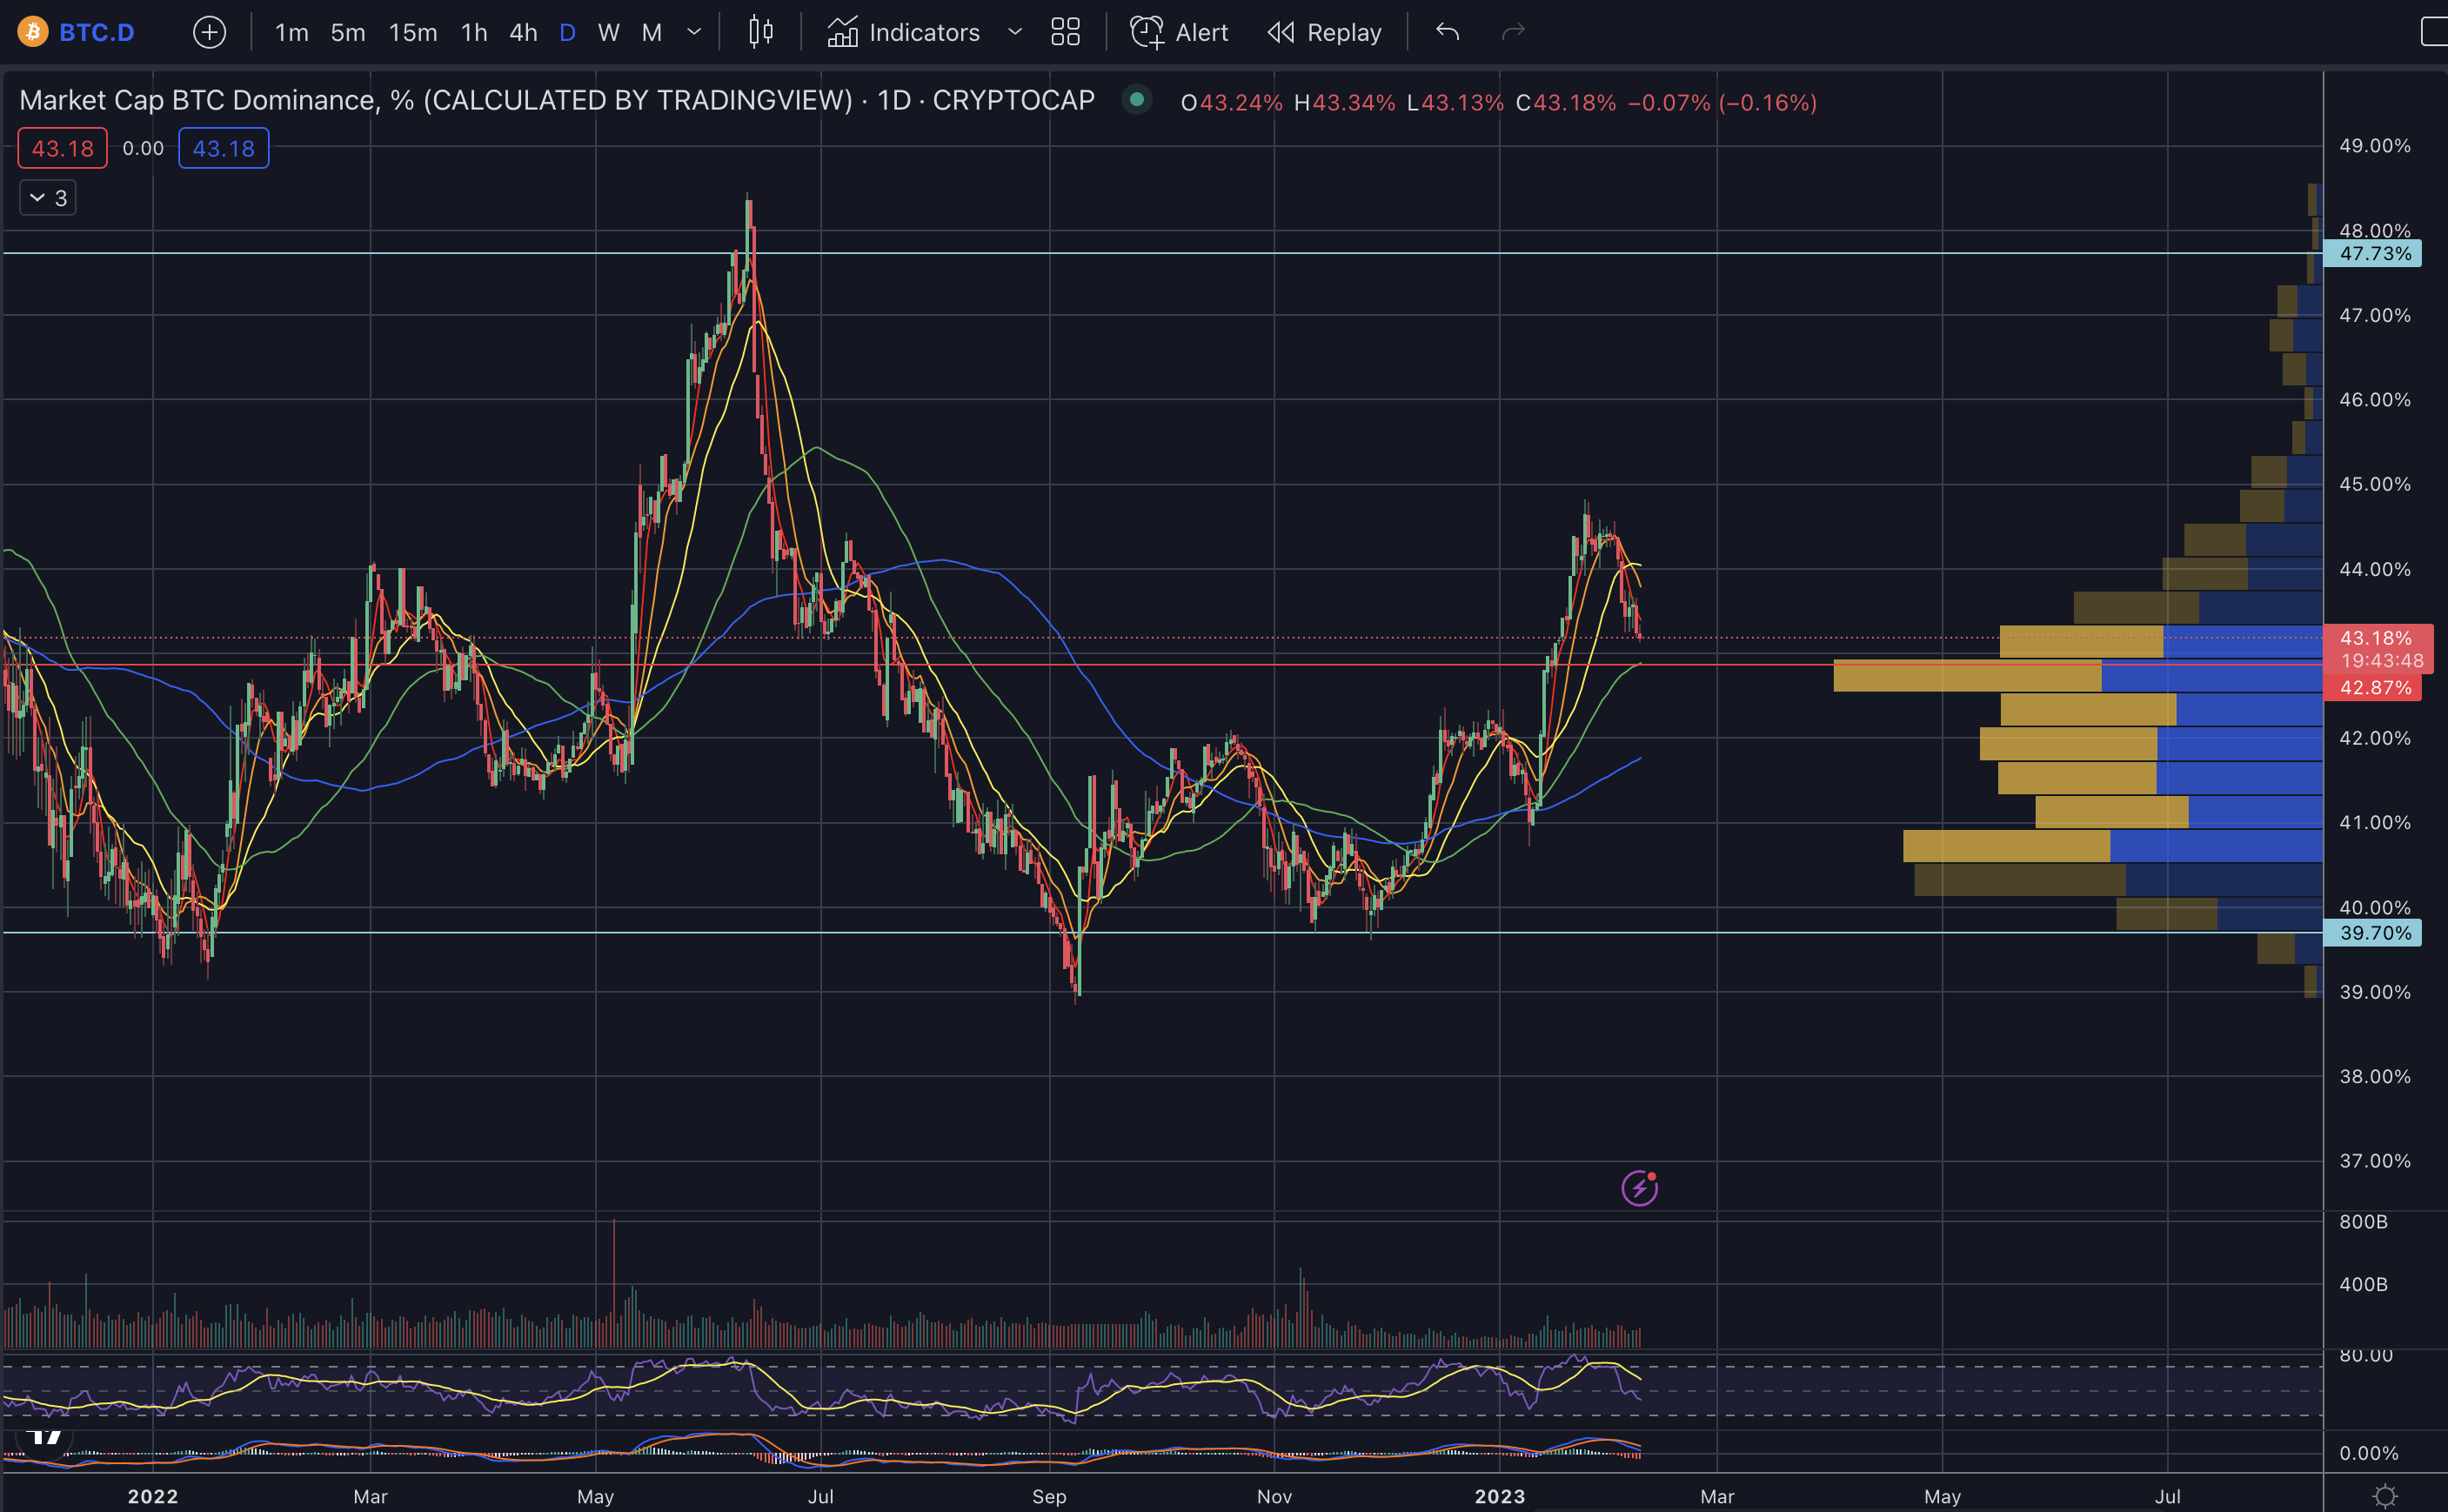Expand the timeframe dropdown chevron
2448x1512 pixels.
(x=694, y=33)
